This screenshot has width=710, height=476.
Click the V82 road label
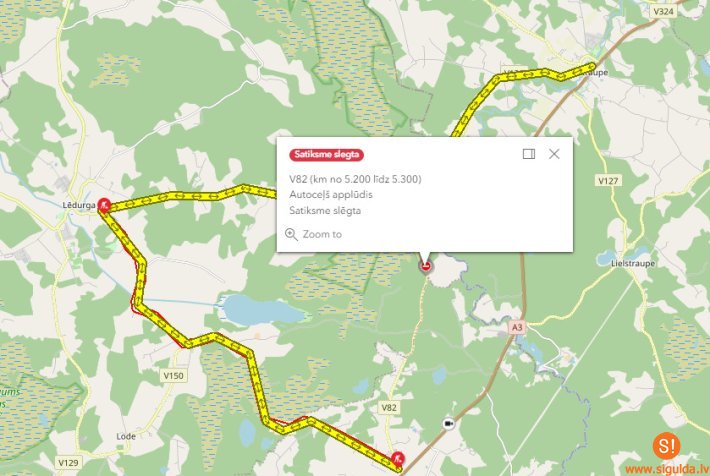click(x=389, y=407)
